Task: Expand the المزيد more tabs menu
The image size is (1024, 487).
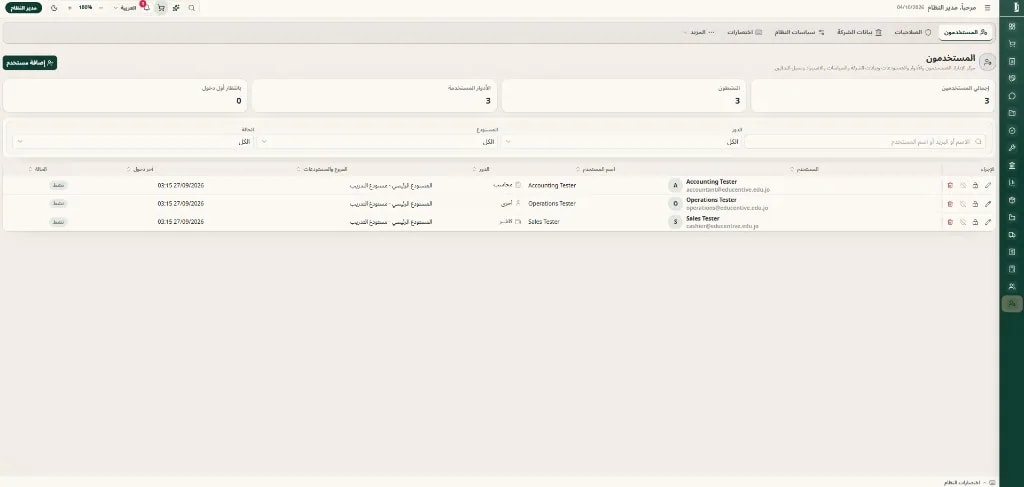Action: pyautogui.click(x=699, y=32)
